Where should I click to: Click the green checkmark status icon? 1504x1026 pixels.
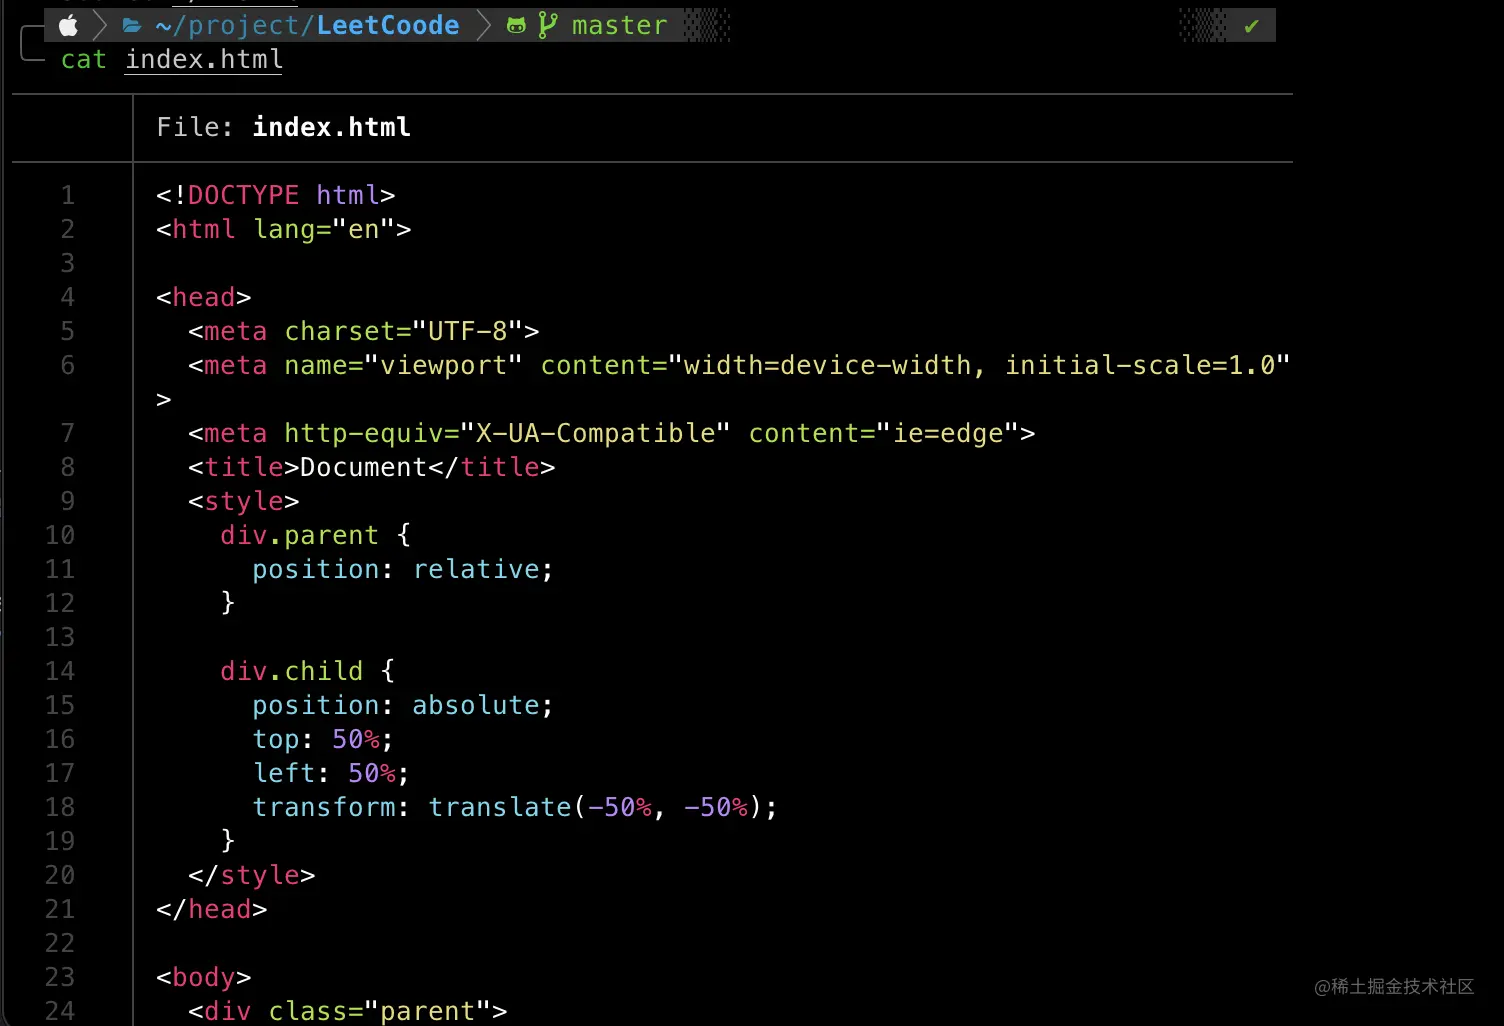point(1252,25)
